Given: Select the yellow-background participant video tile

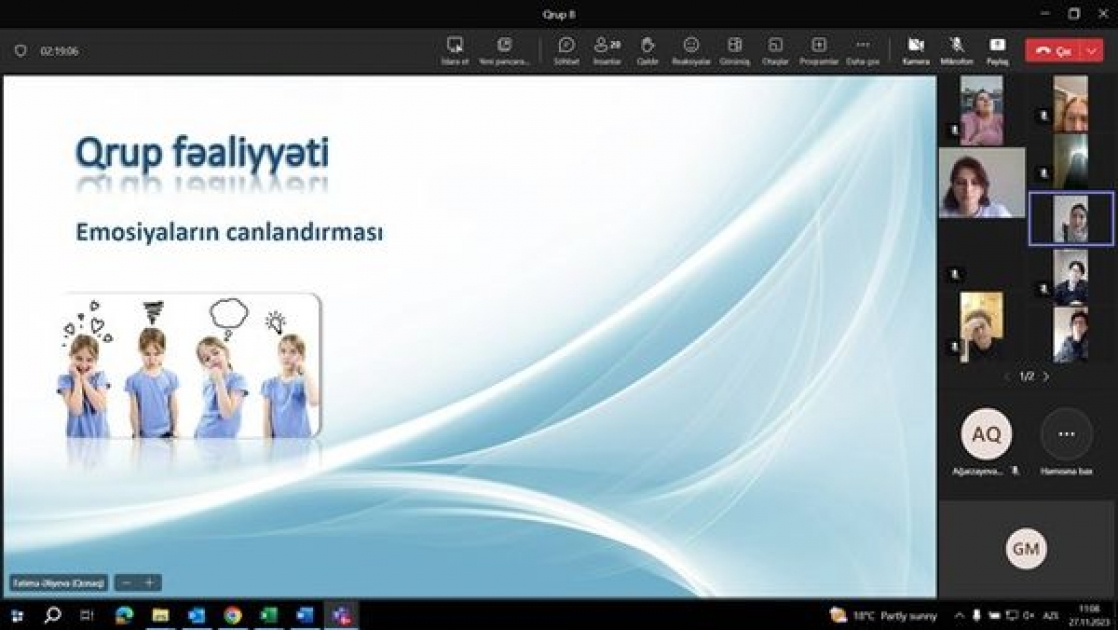Looking at the screenshot, I should pos(981,326).
